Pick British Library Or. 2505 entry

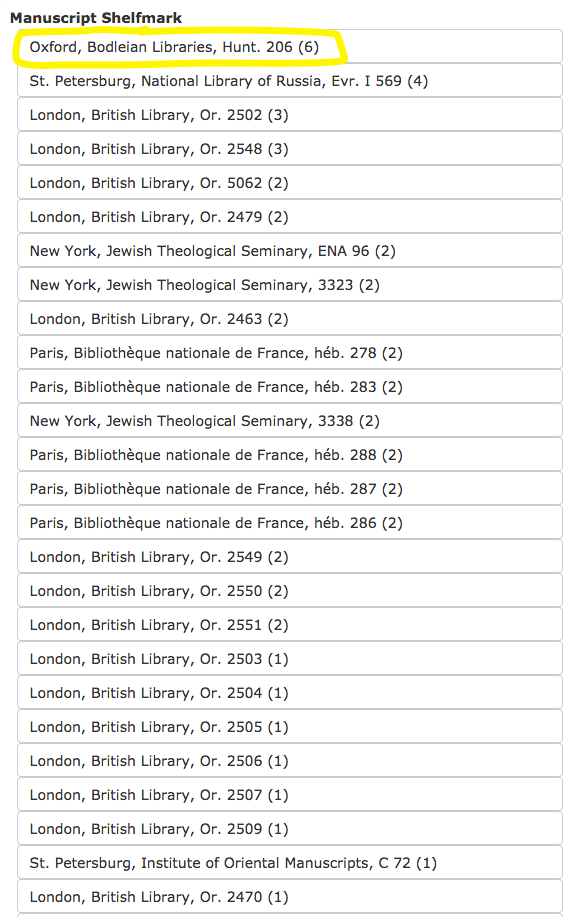point(290,726)
